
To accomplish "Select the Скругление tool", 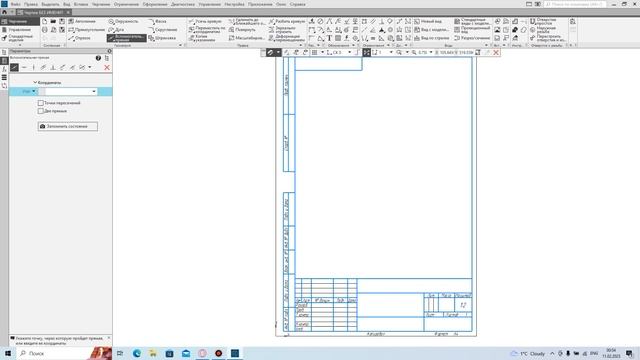I will (x=163, y=30).
